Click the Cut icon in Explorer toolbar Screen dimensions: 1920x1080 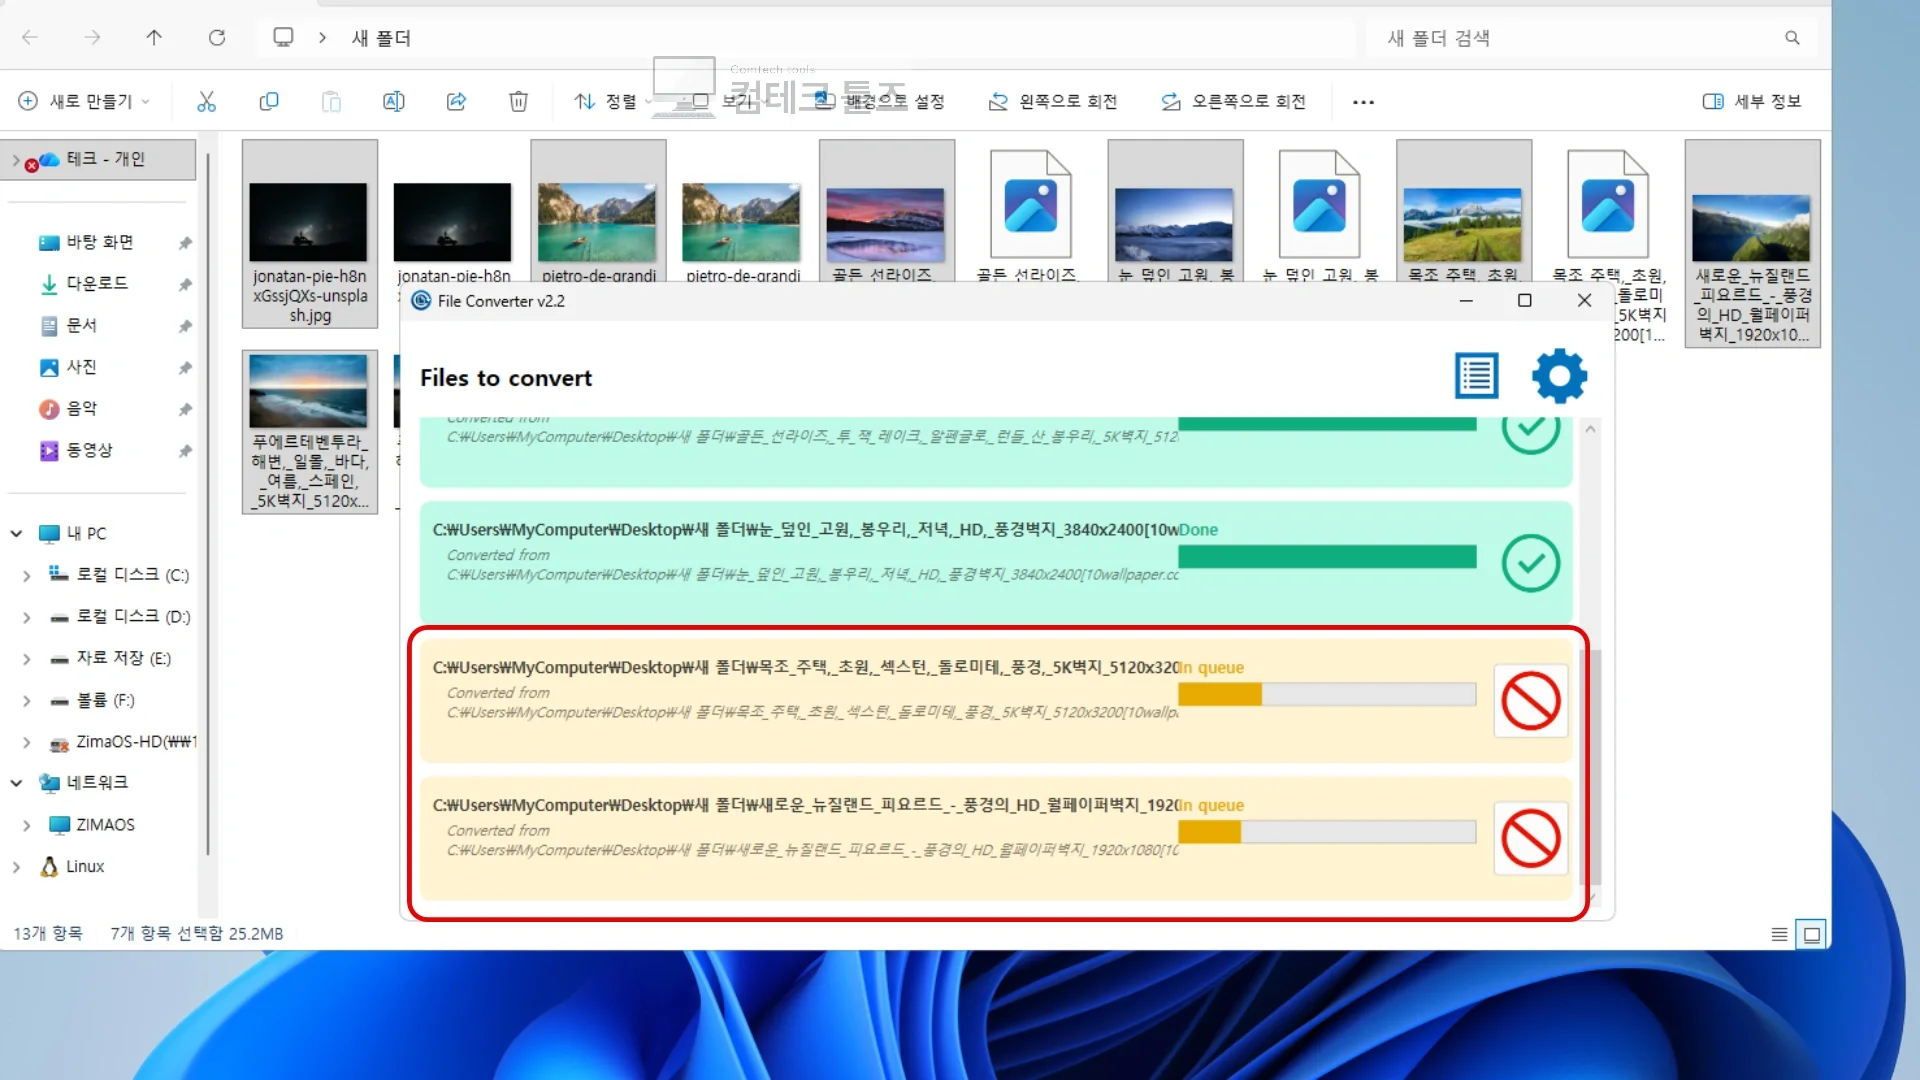point(206,101)
